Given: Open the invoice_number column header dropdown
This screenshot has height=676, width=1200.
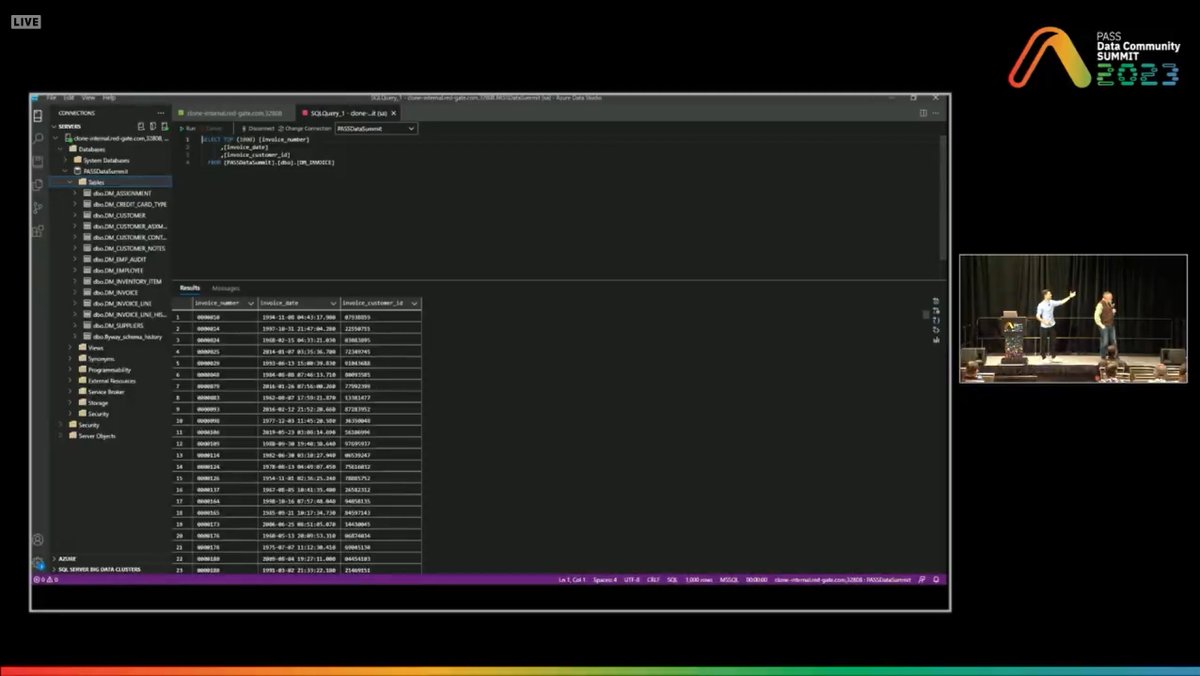Looking at the screenshot, I should point(250,303).
